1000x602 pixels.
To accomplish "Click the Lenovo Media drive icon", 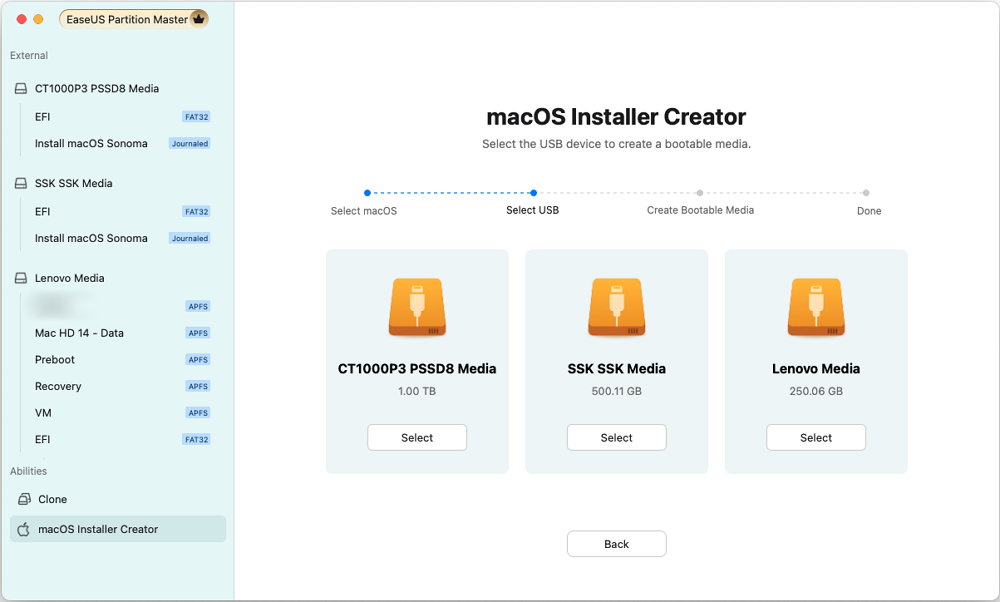I will (816, 307).
